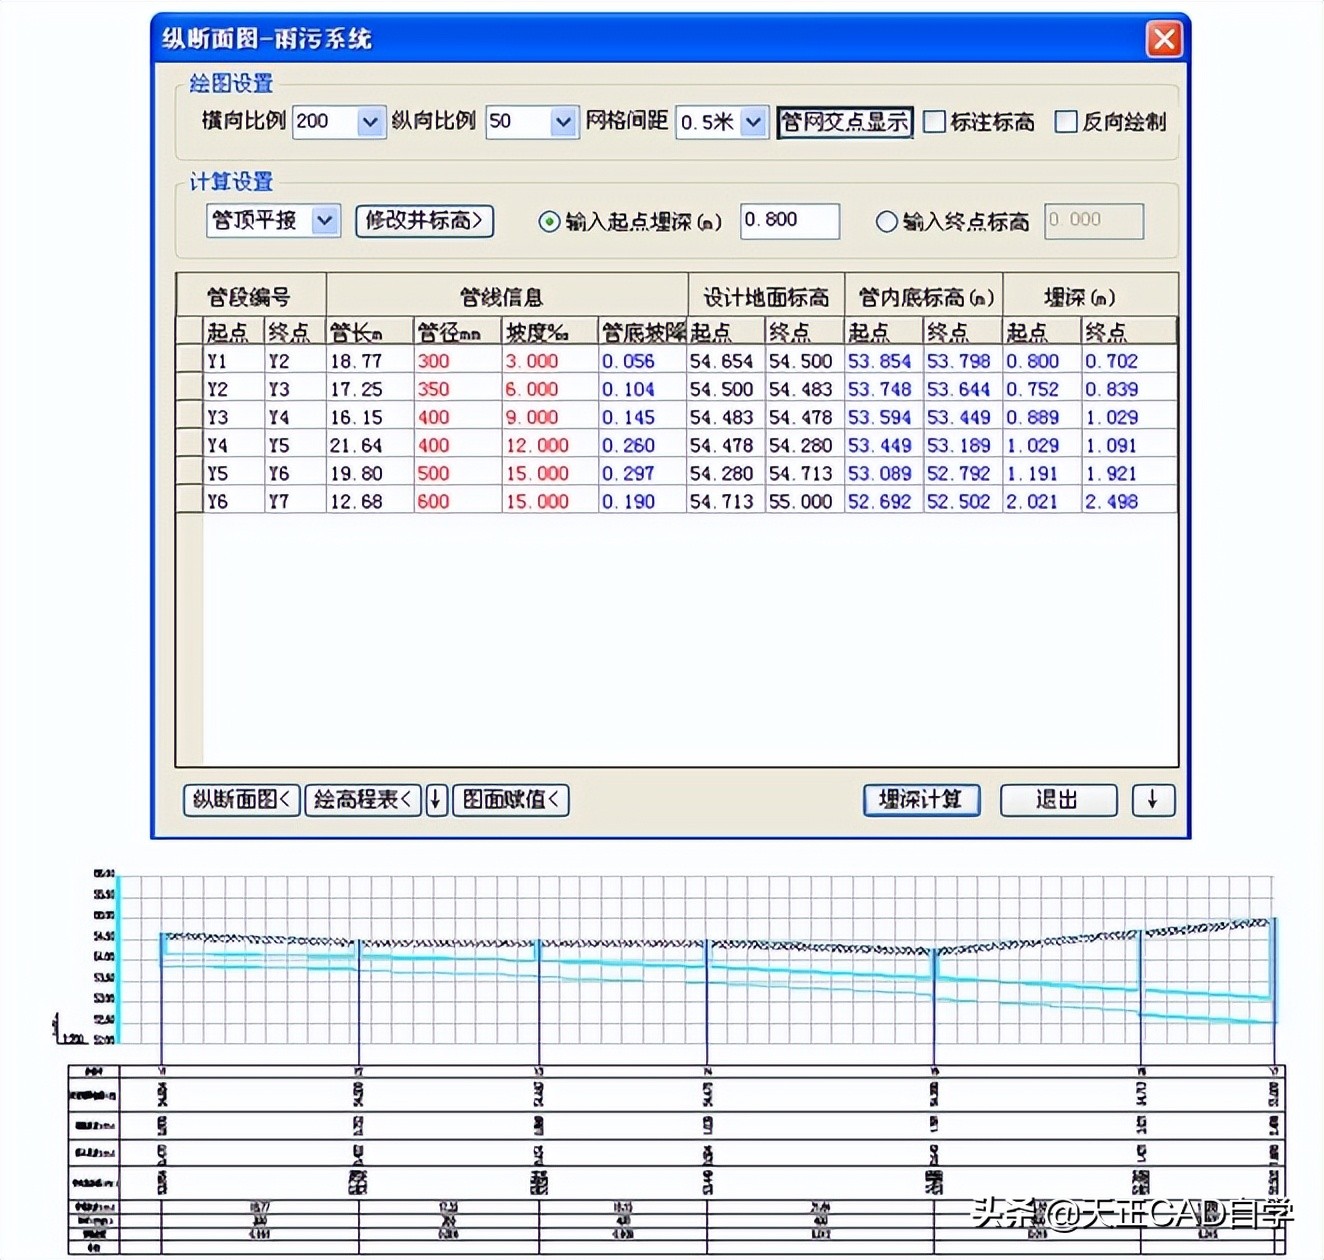Enable the 标注标高 checkbox

click(933, 122)
